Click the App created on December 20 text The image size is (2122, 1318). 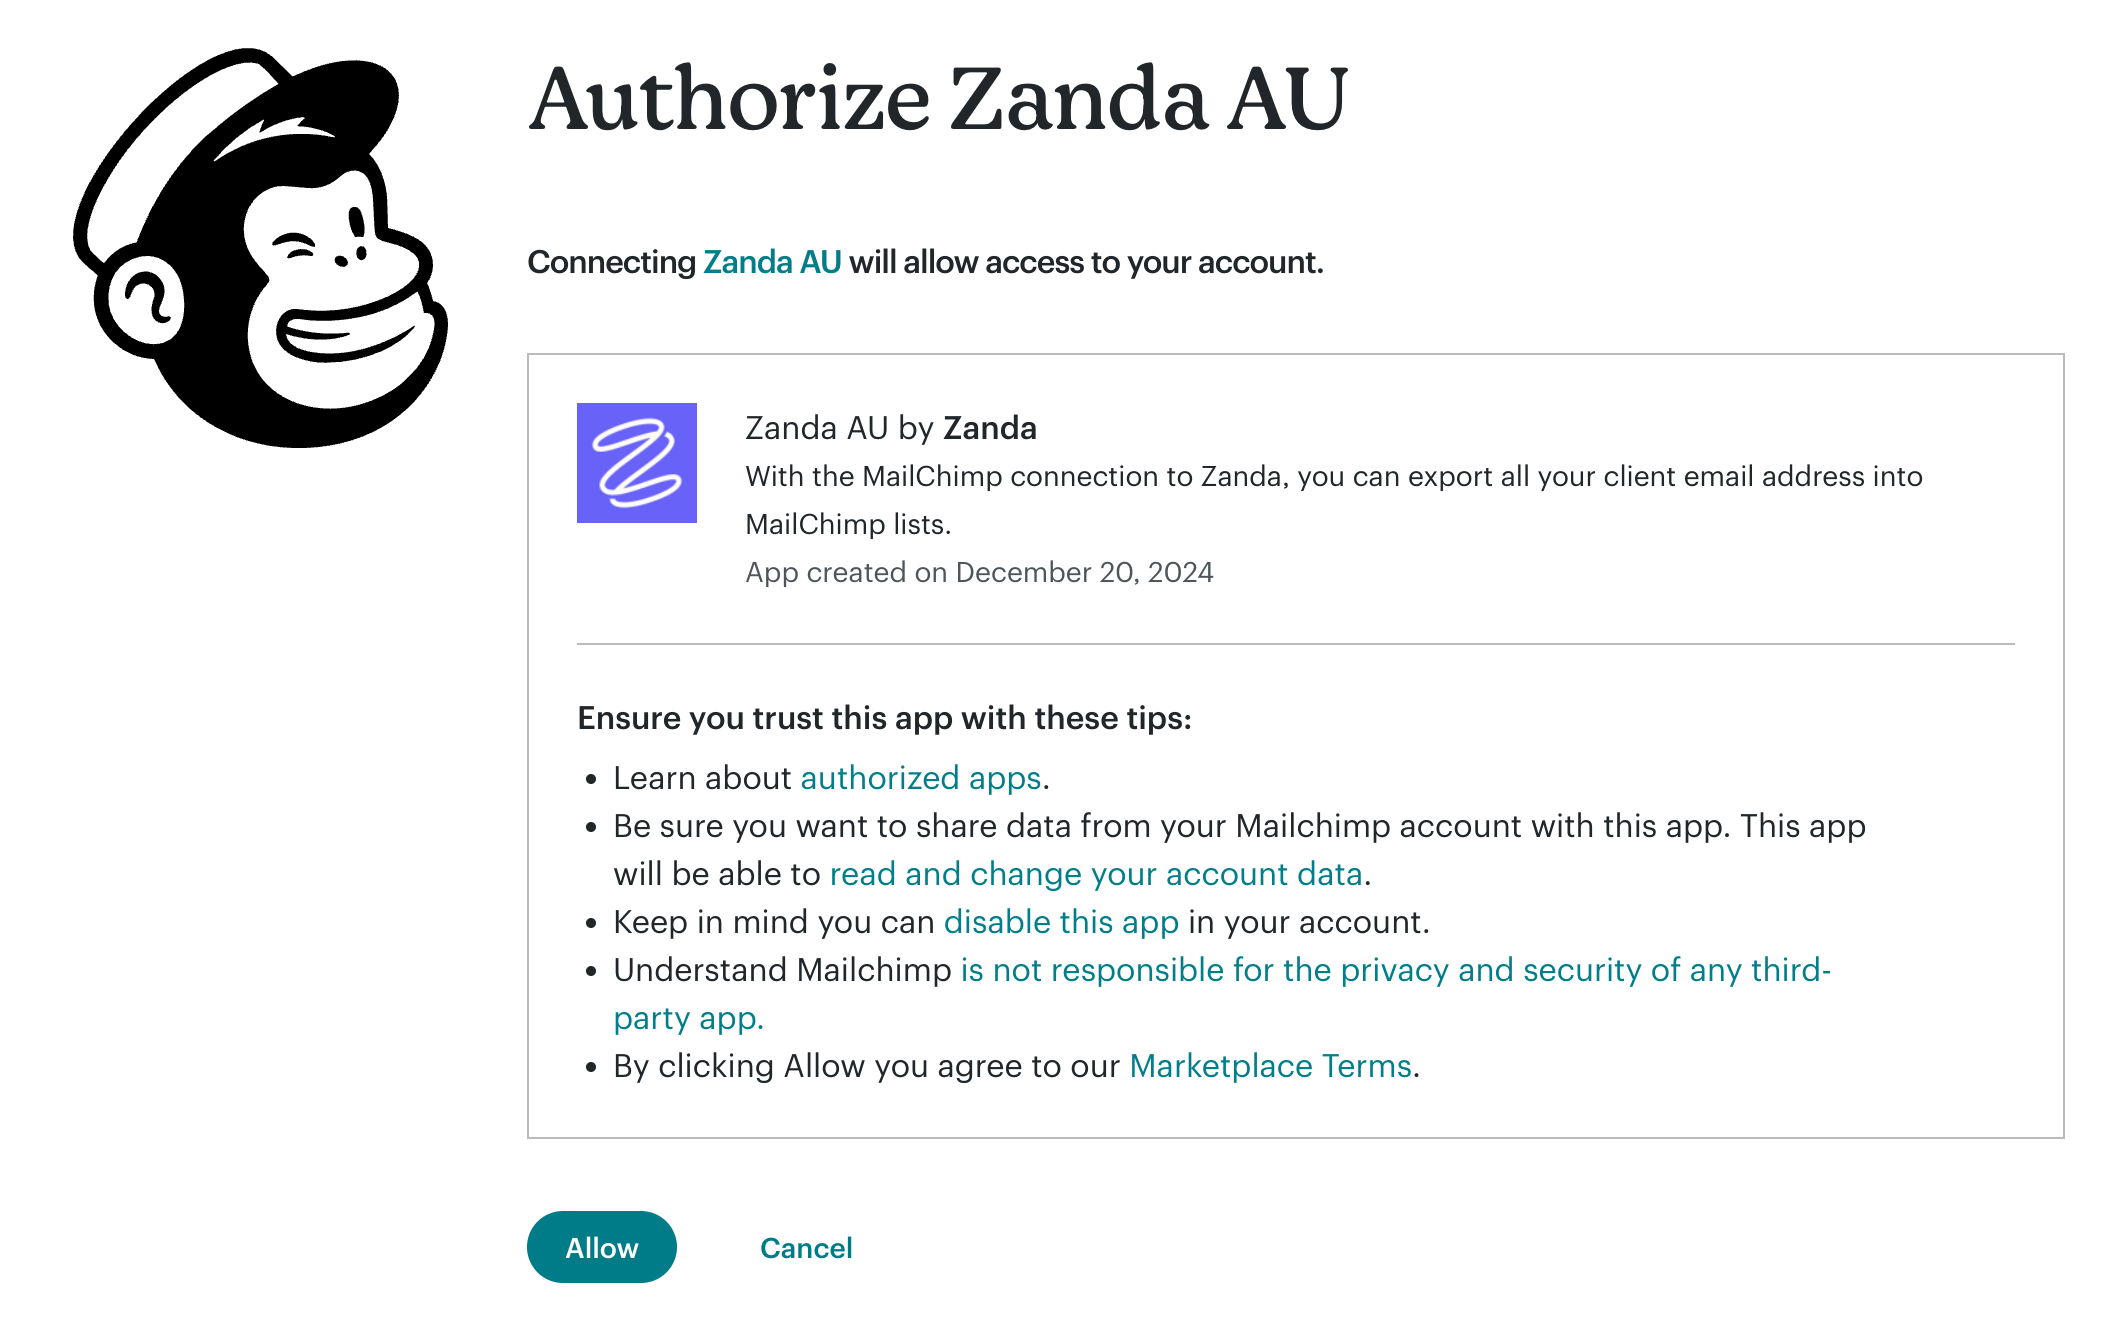click(x=979, y=572)
